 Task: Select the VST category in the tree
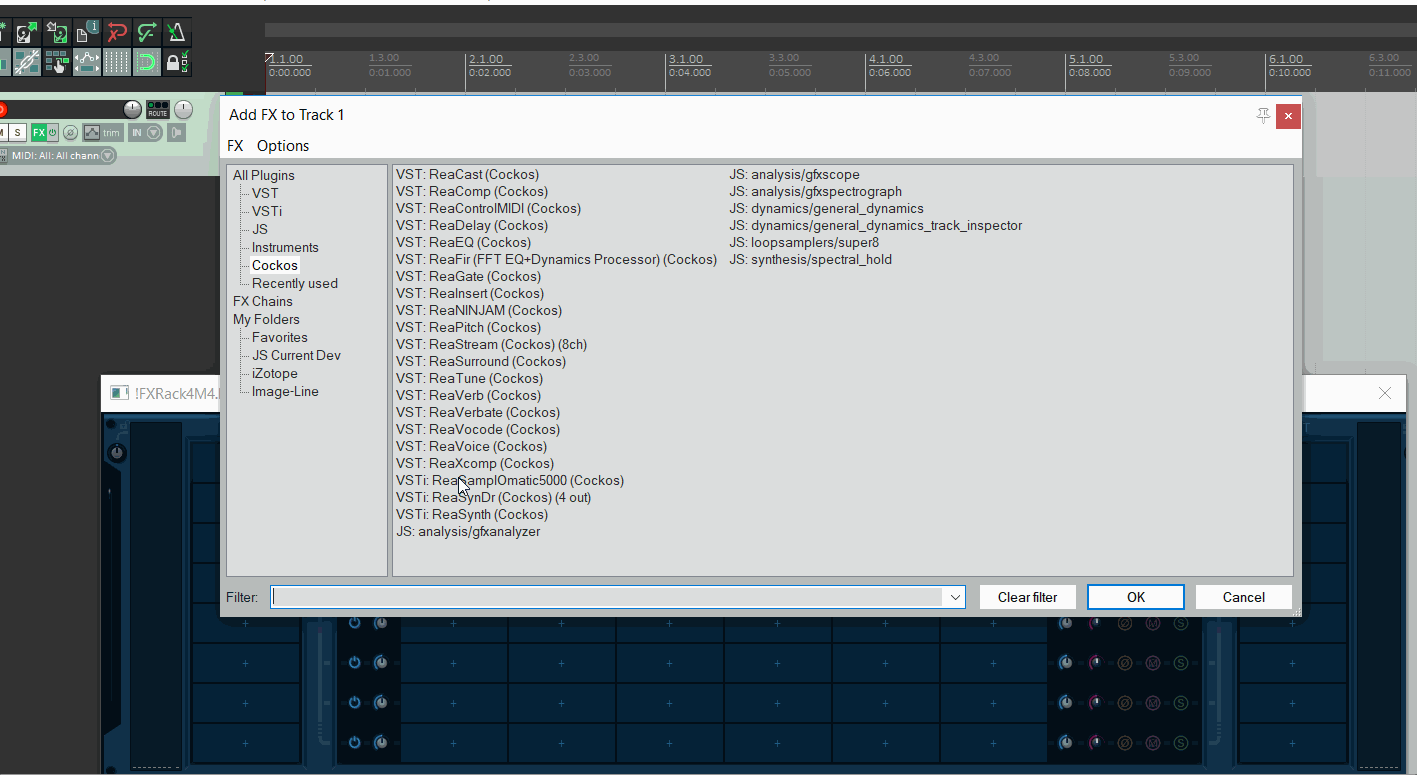click(265, 193)
